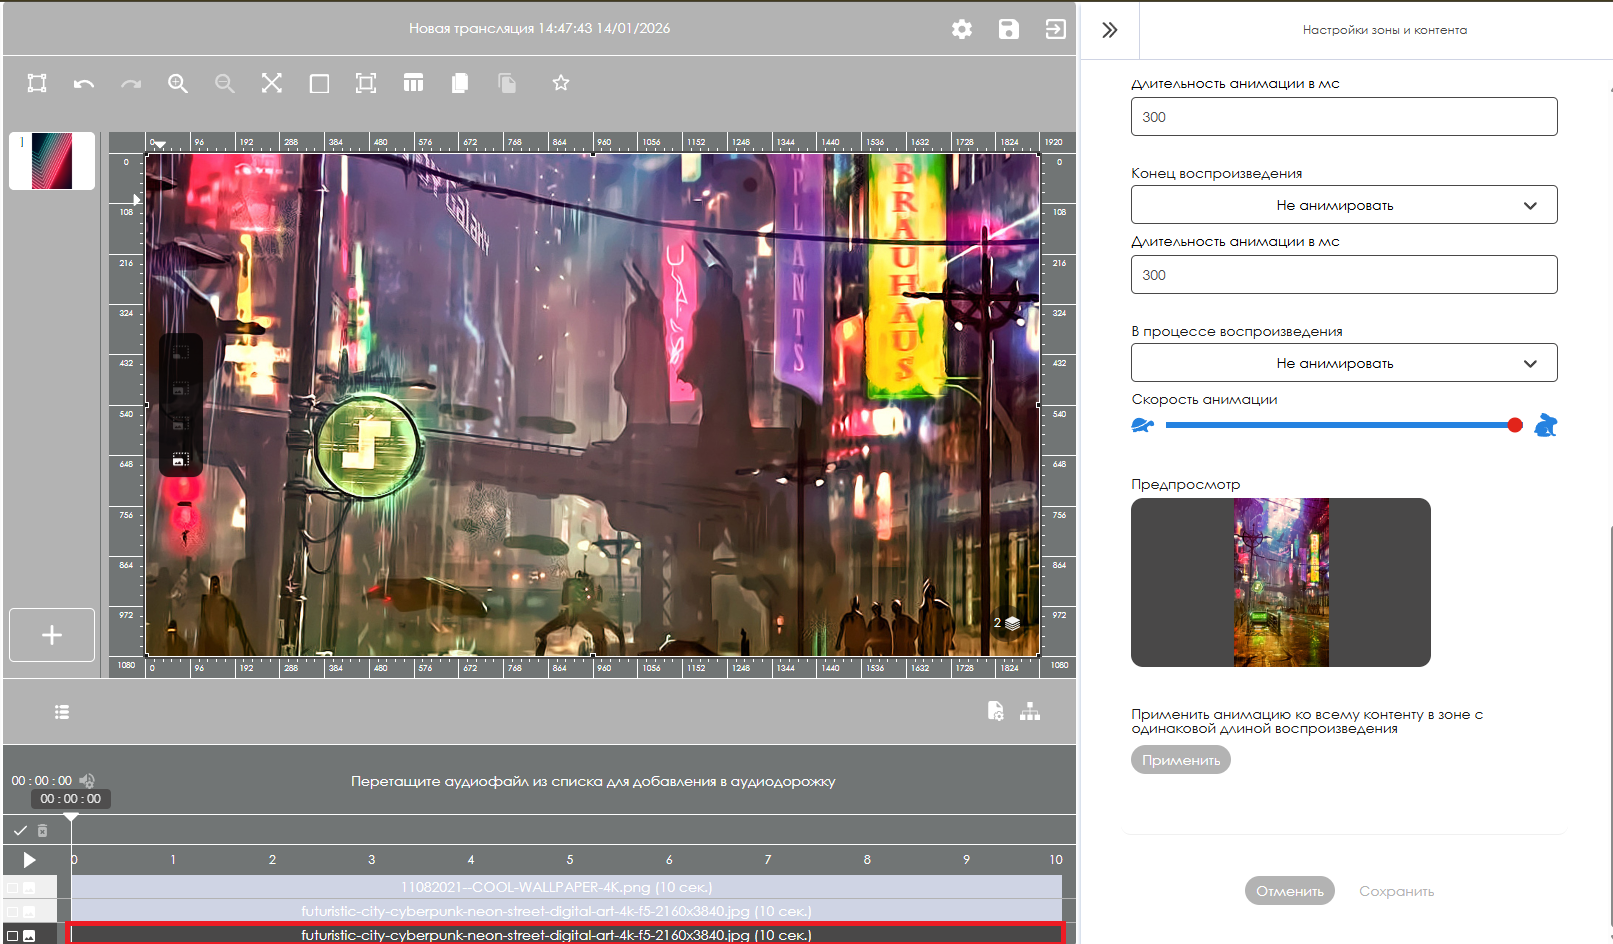This screenshot has height=944, width=1613.
Task: Open the 'Конец воспроизведения' dropdown
Action: pyautogui.click(x=1343, y=205)
